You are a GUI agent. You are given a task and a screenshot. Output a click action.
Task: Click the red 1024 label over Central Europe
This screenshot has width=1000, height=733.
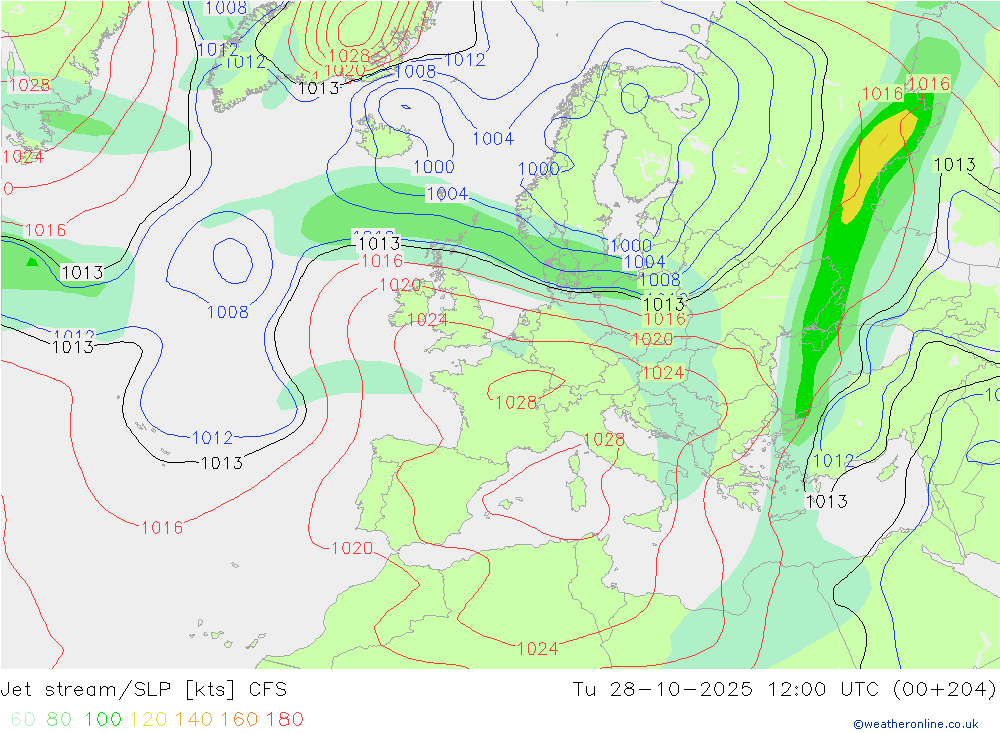(663, 373)
